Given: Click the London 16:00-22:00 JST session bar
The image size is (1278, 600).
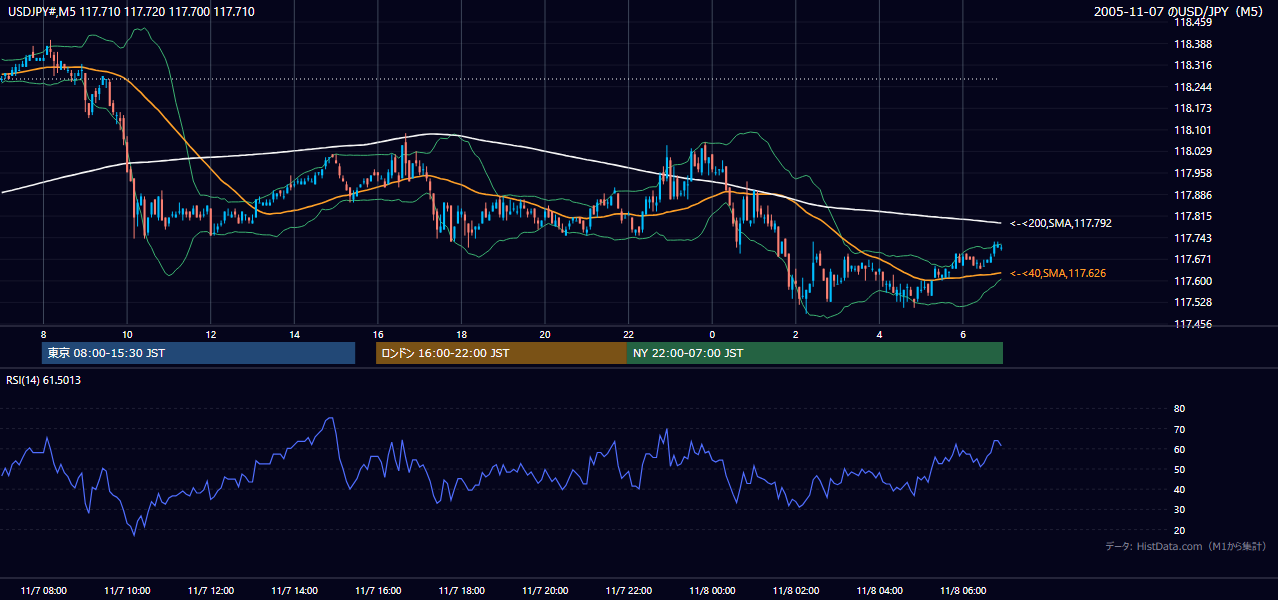Looking at the screenshot, I should pyautogui.click(x=501, y=353).
